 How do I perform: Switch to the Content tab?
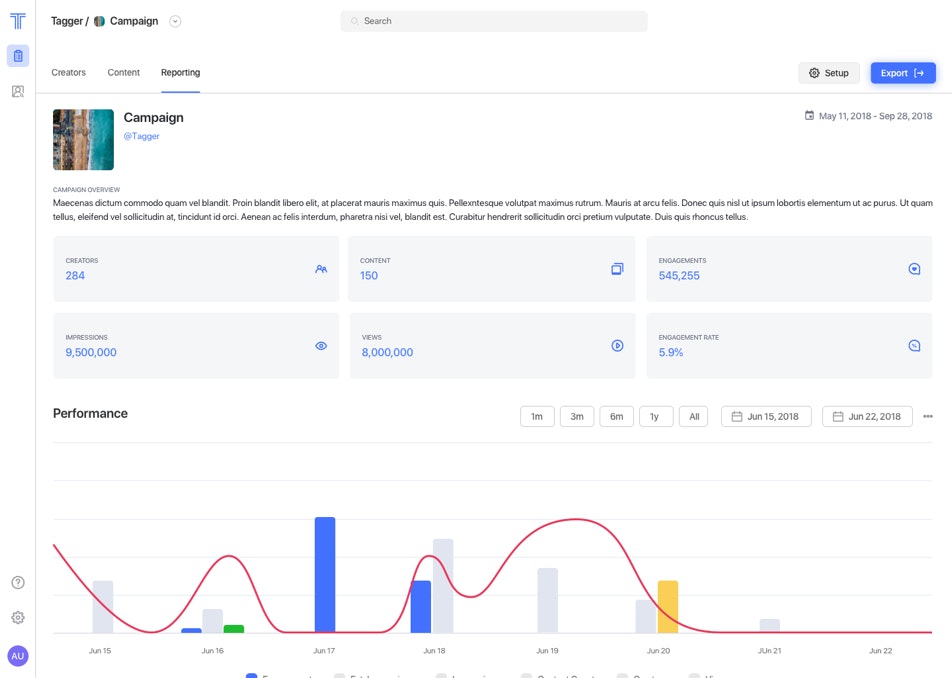pos(123,72)
